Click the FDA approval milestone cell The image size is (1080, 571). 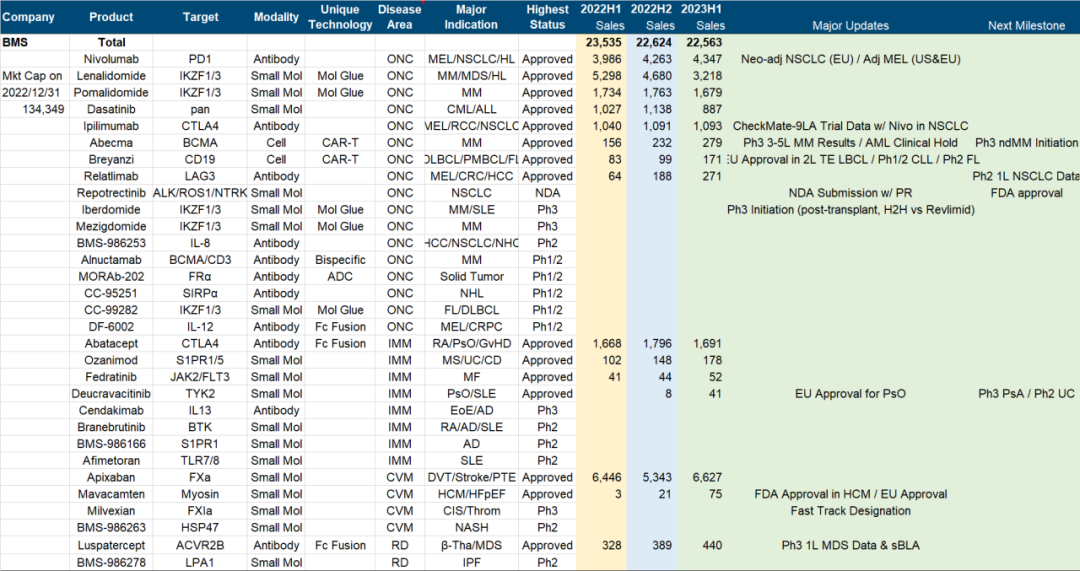pyautogui.click(x=1026, y=193)
